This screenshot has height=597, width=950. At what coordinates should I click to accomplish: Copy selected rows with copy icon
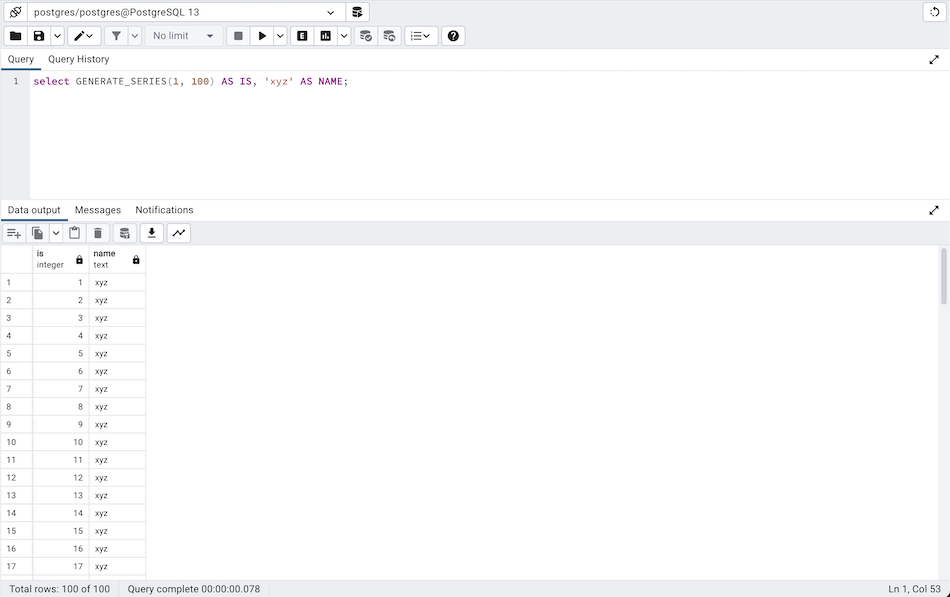pyautogui.click(x=38, y=232)
